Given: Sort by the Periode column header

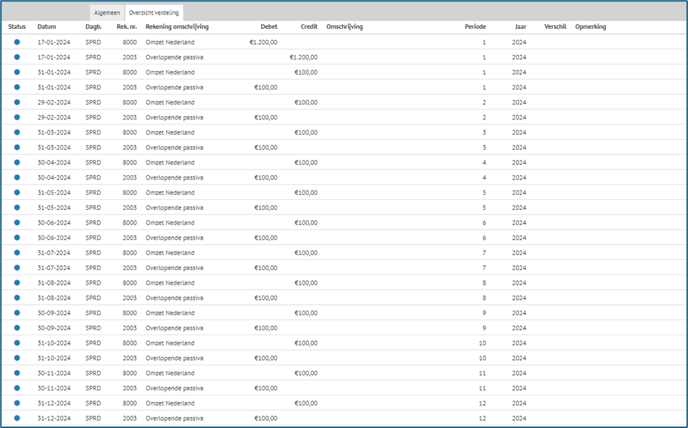Looking at the screenshot, I should click(x=475, y=27).
